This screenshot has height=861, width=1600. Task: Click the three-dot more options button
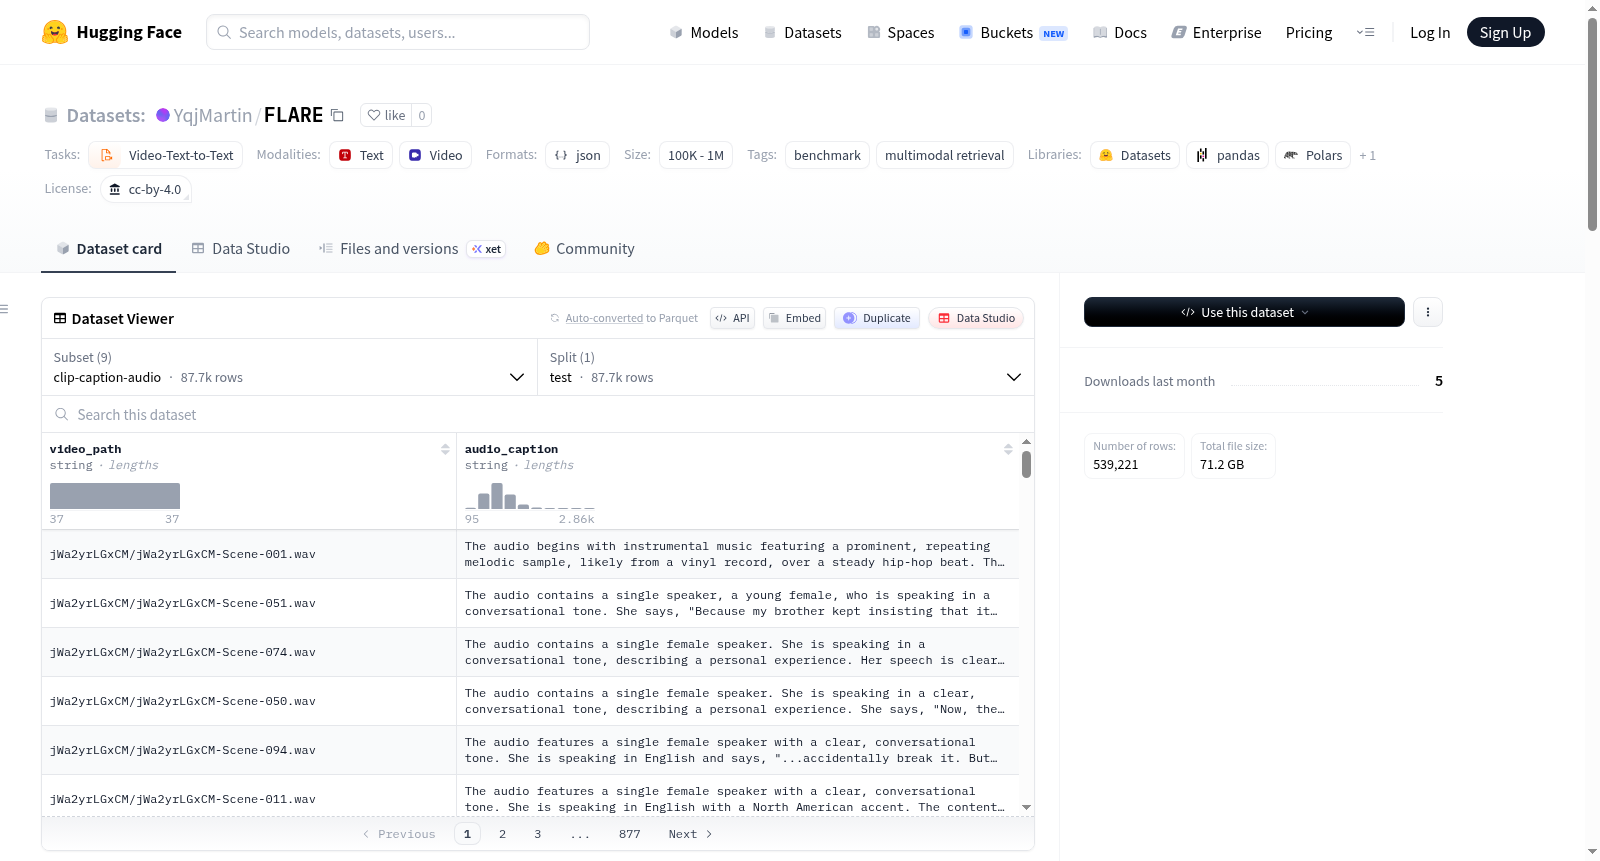[x=1428, y=312]
